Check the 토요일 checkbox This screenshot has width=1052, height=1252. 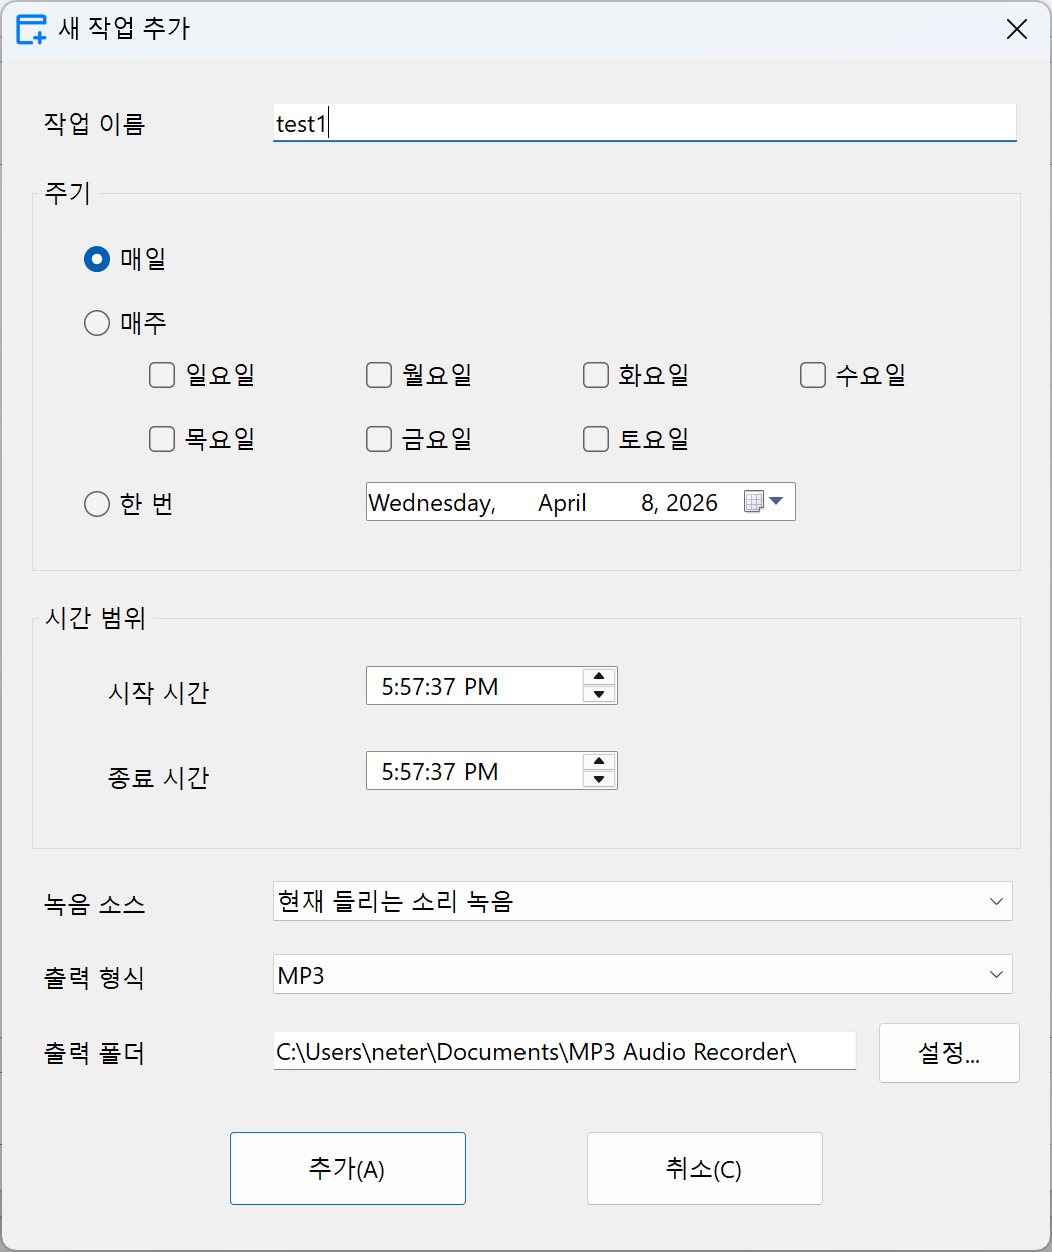coord(596,439)
